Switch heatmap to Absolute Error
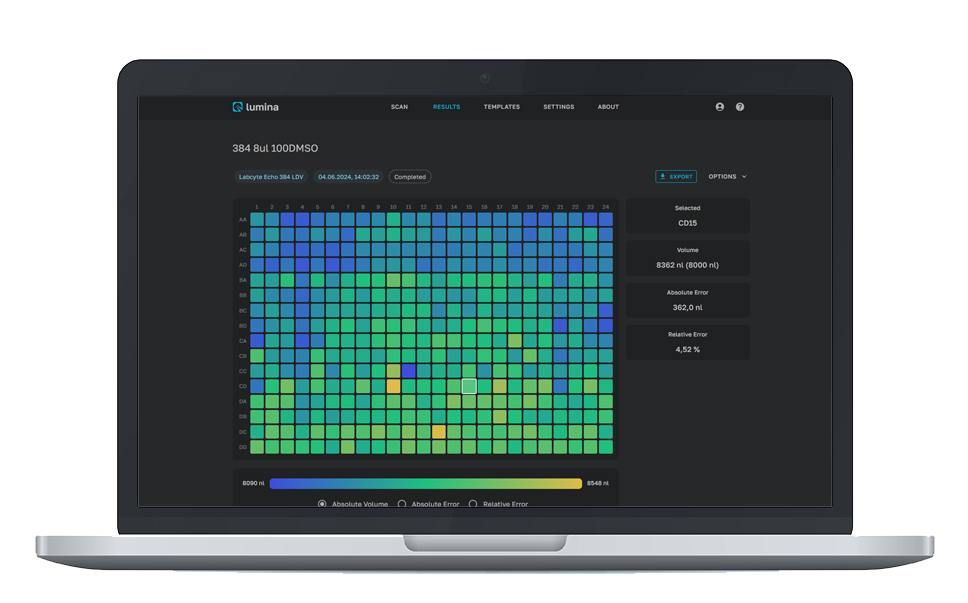The width and height of the screenshot is (968, 603). 402,504
